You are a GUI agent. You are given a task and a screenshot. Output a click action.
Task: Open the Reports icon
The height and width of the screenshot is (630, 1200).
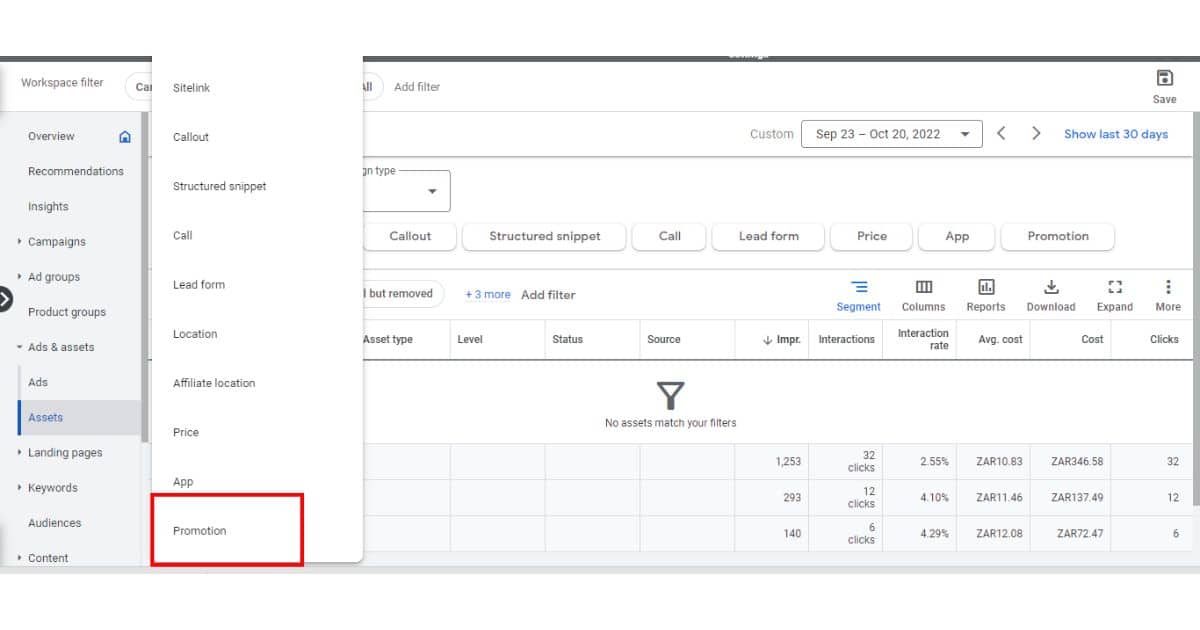coord(986,295)
